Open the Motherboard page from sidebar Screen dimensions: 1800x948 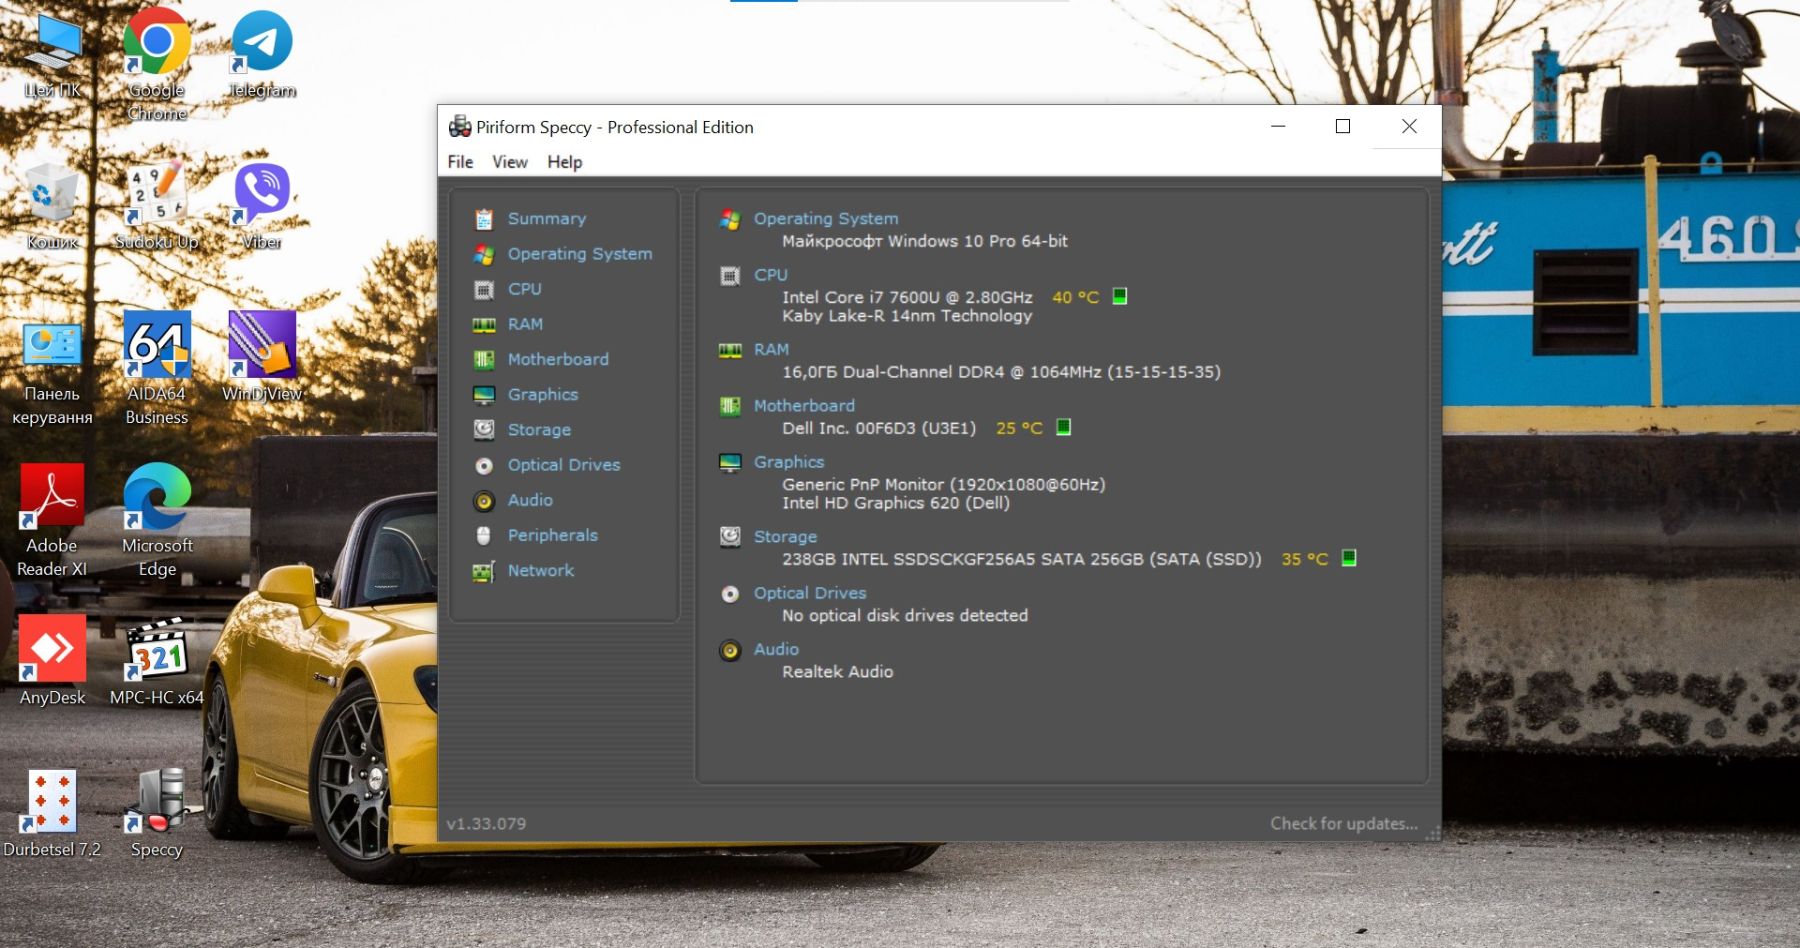[x=558, y=359]
